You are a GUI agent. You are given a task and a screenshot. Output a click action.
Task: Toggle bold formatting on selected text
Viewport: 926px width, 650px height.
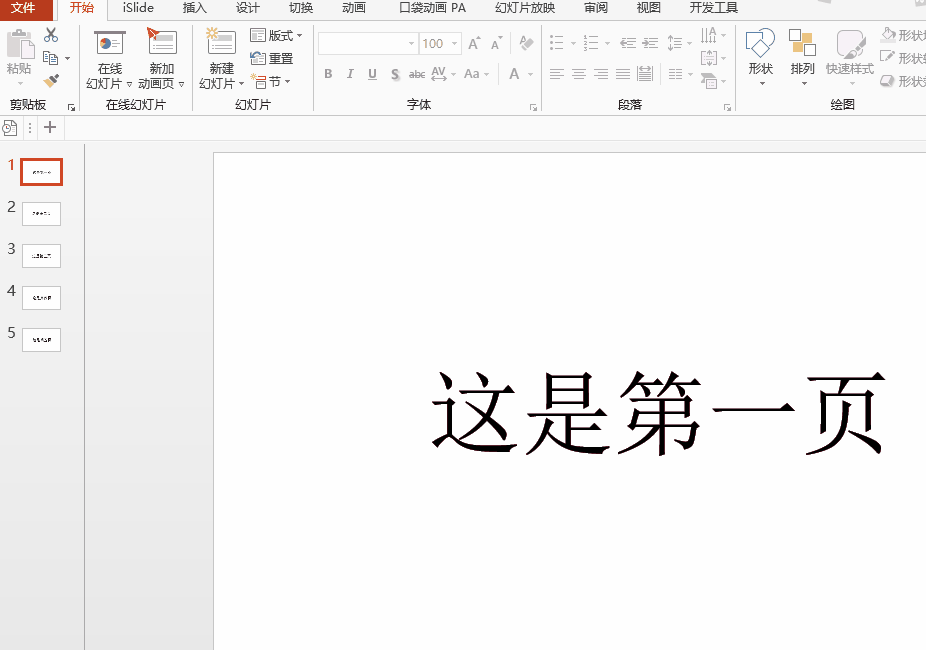(x=328, y=74)
